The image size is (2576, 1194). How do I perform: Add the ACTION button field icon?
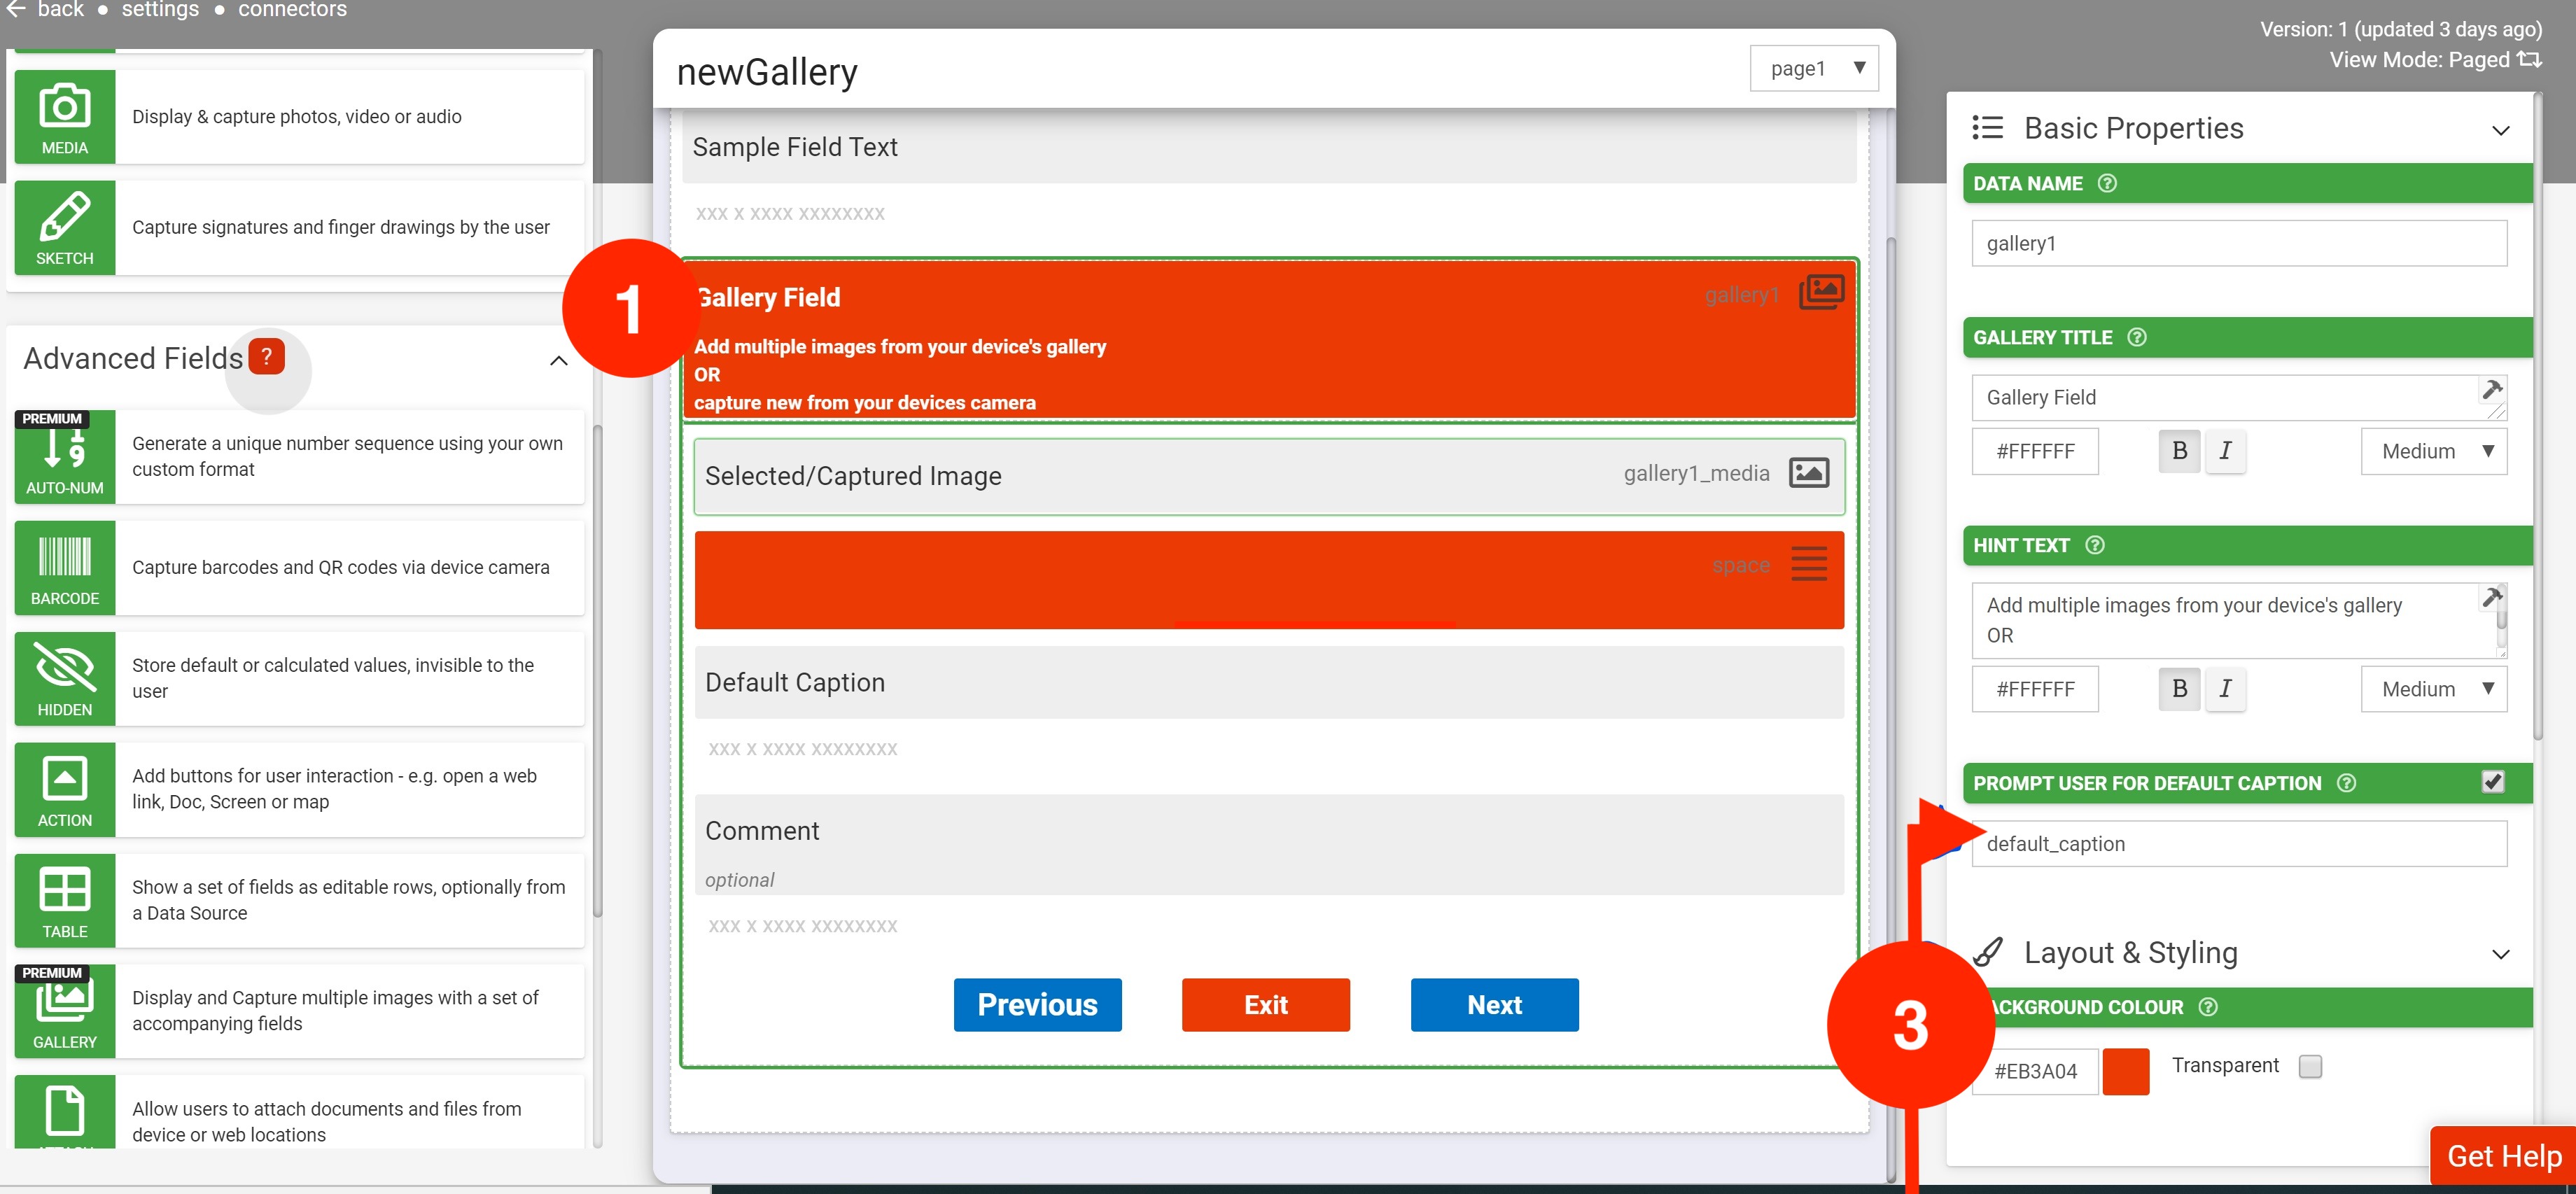(65, 789)
